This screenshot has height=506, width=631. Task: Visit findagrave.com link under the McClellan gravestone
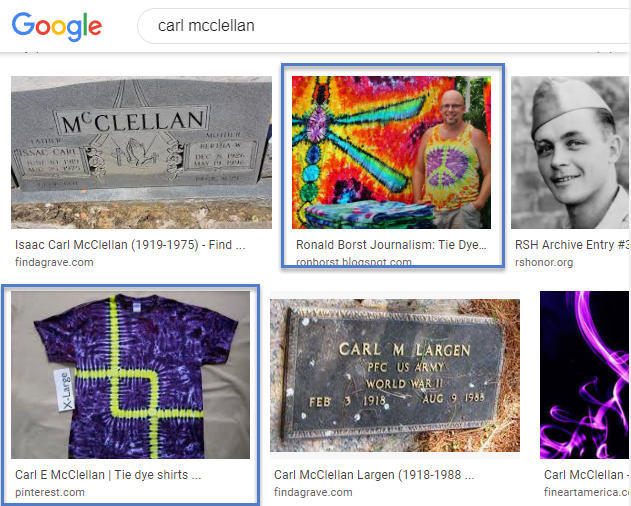[x=54, y=262]
